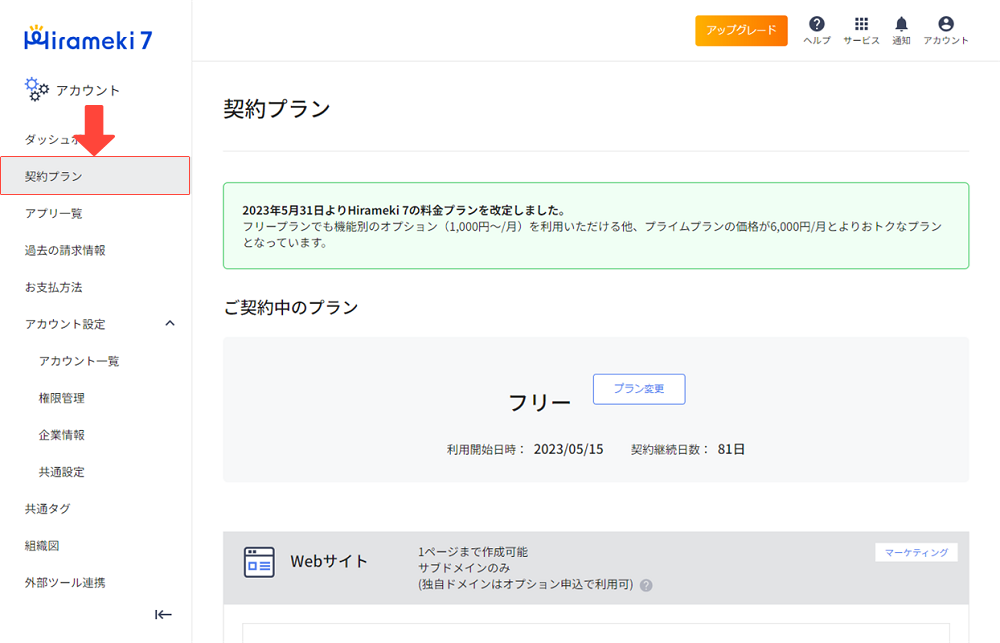This screenshot has height=643, width=1000.
Task: Go to 過去の請求情報
Action: [x=65, y=250]
